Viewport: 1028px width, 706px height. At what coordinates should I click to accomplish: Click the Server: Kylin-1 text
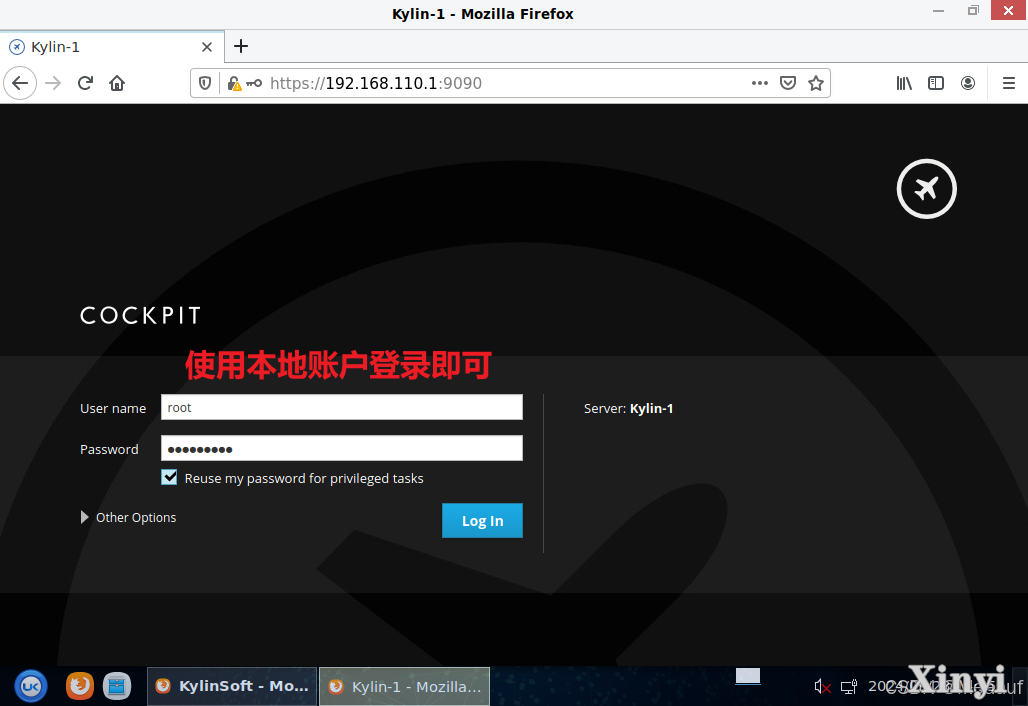(x=628, y=408)
